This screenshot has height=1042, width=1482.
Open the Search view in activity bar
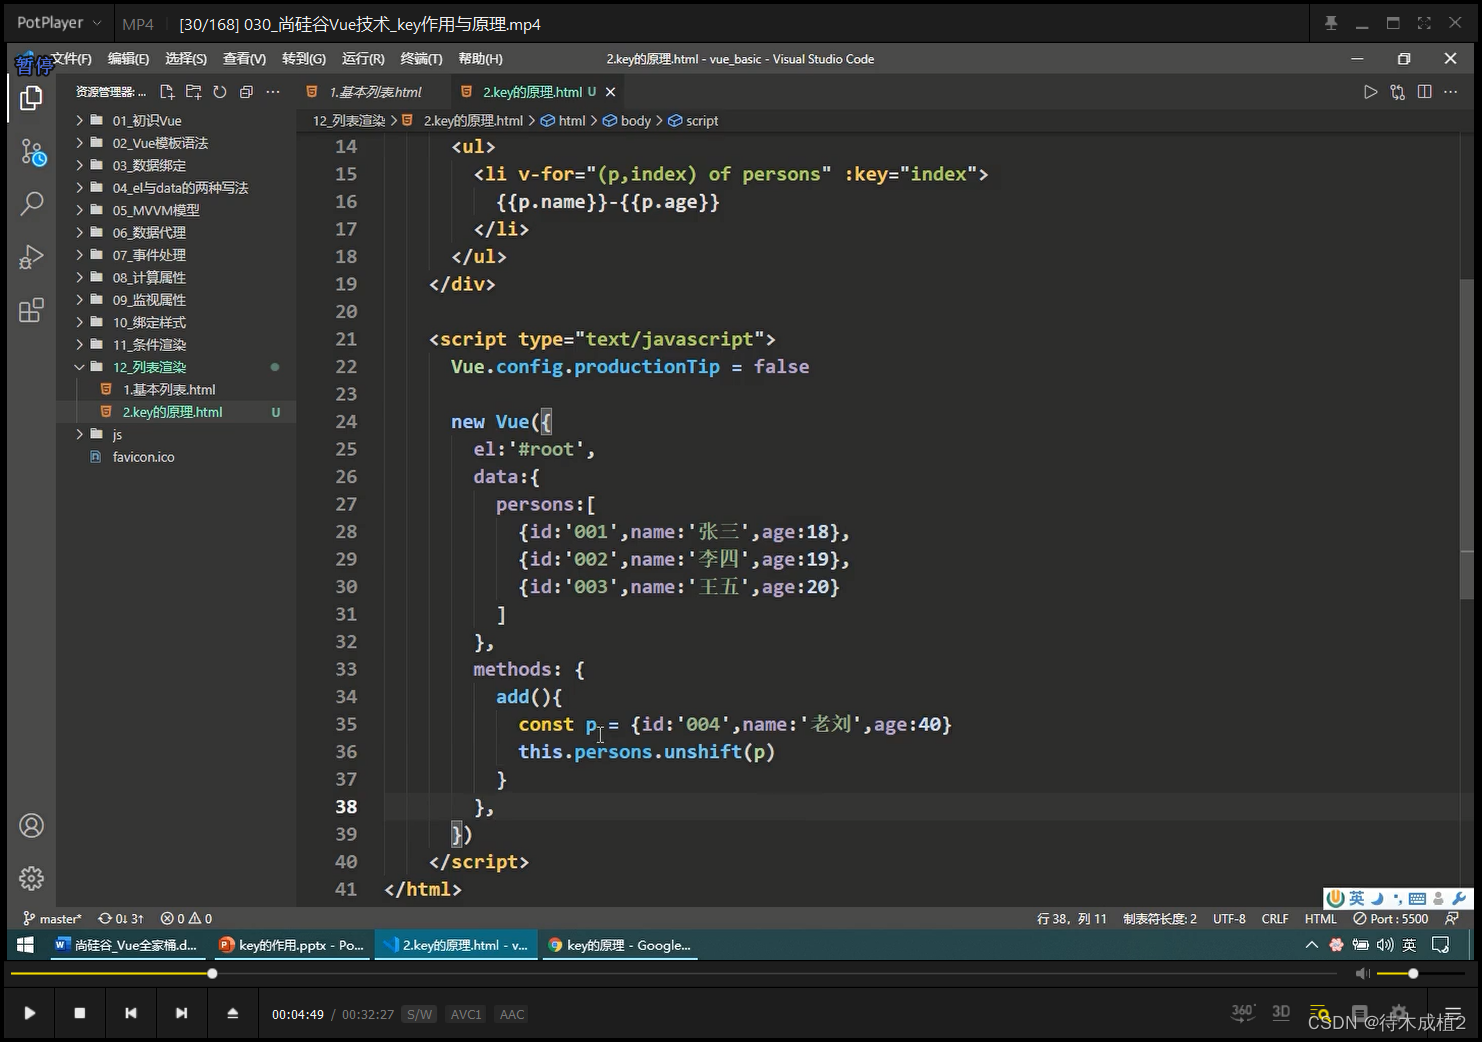point(32,204)
